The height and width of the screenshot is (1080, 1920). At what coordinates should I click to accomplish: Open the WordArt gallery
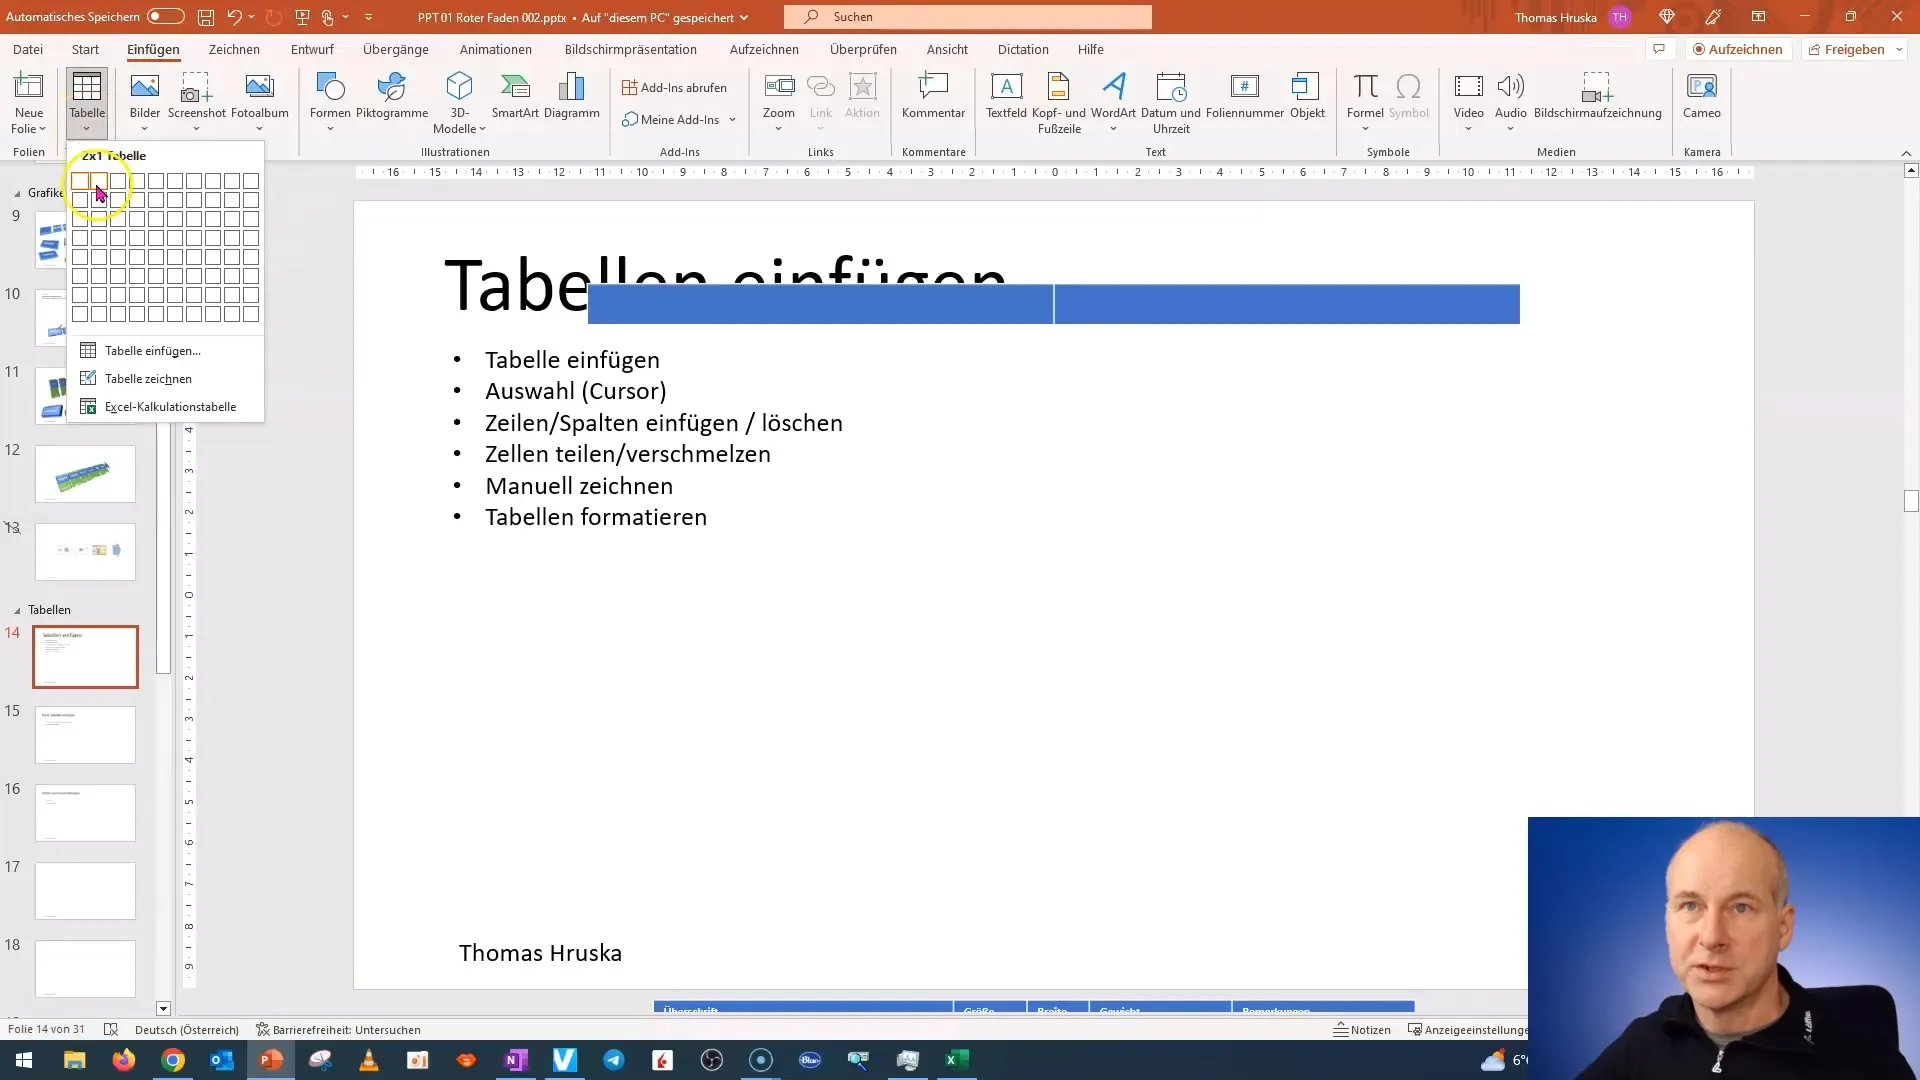tap(1113, 102)
